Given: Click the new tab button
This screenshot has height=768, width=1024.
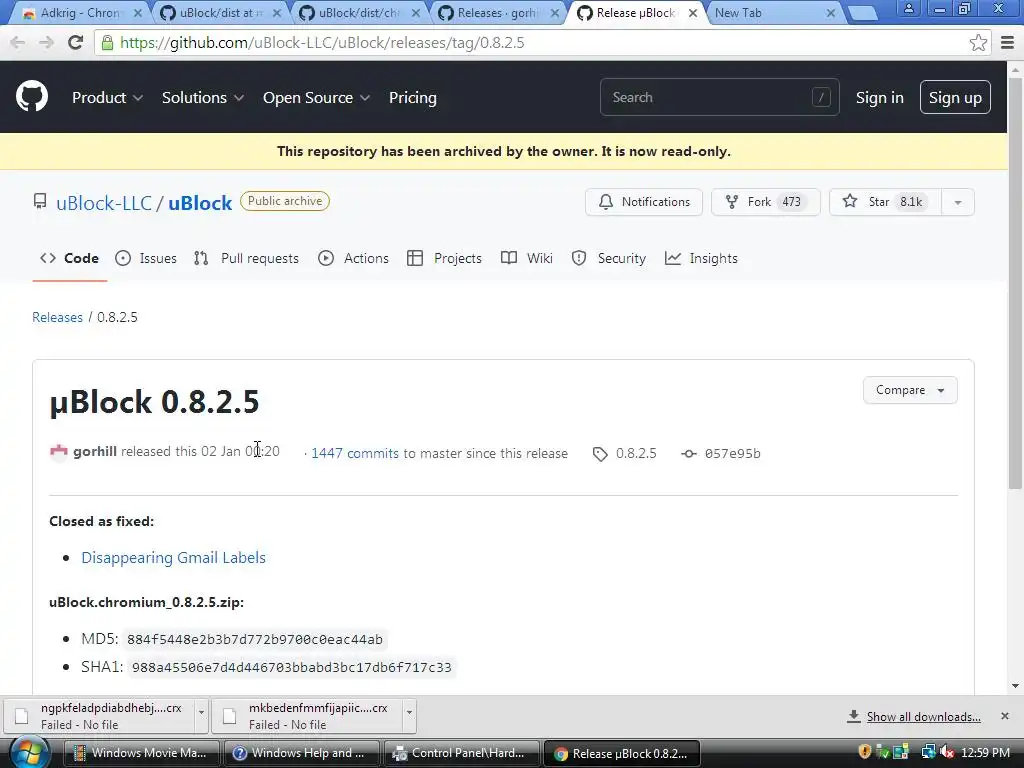Looking at the screenshot, I should [863, 13].
